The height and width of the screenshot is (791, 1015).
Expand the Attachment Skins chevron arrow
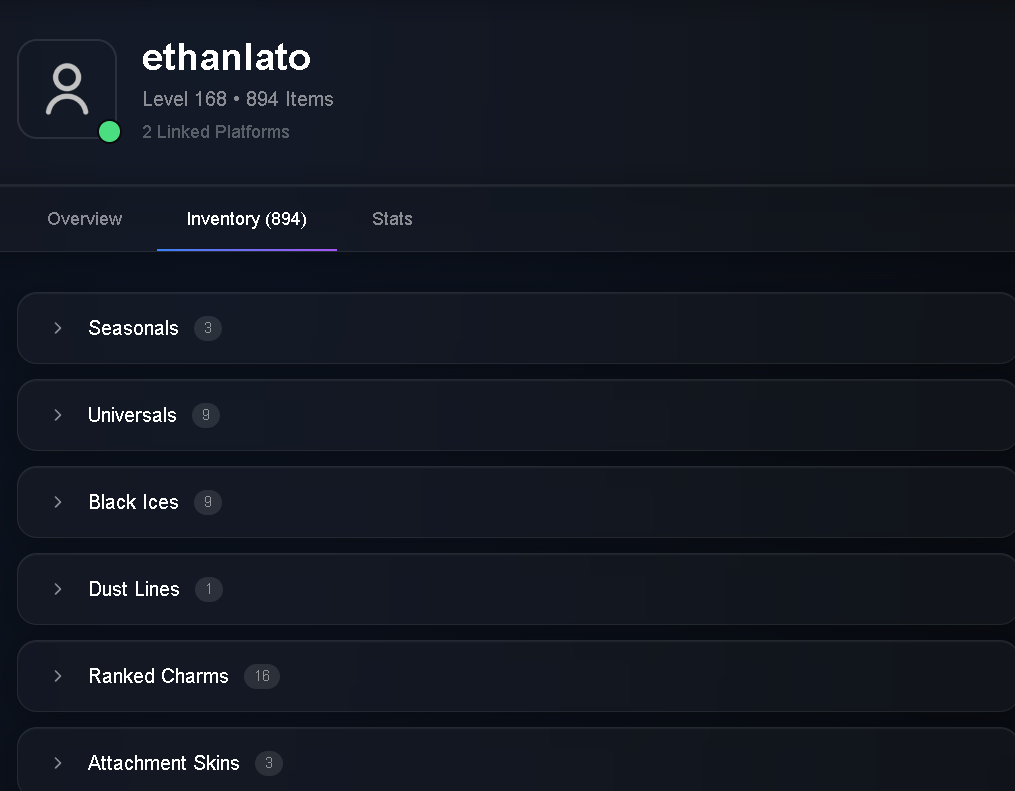58,763
